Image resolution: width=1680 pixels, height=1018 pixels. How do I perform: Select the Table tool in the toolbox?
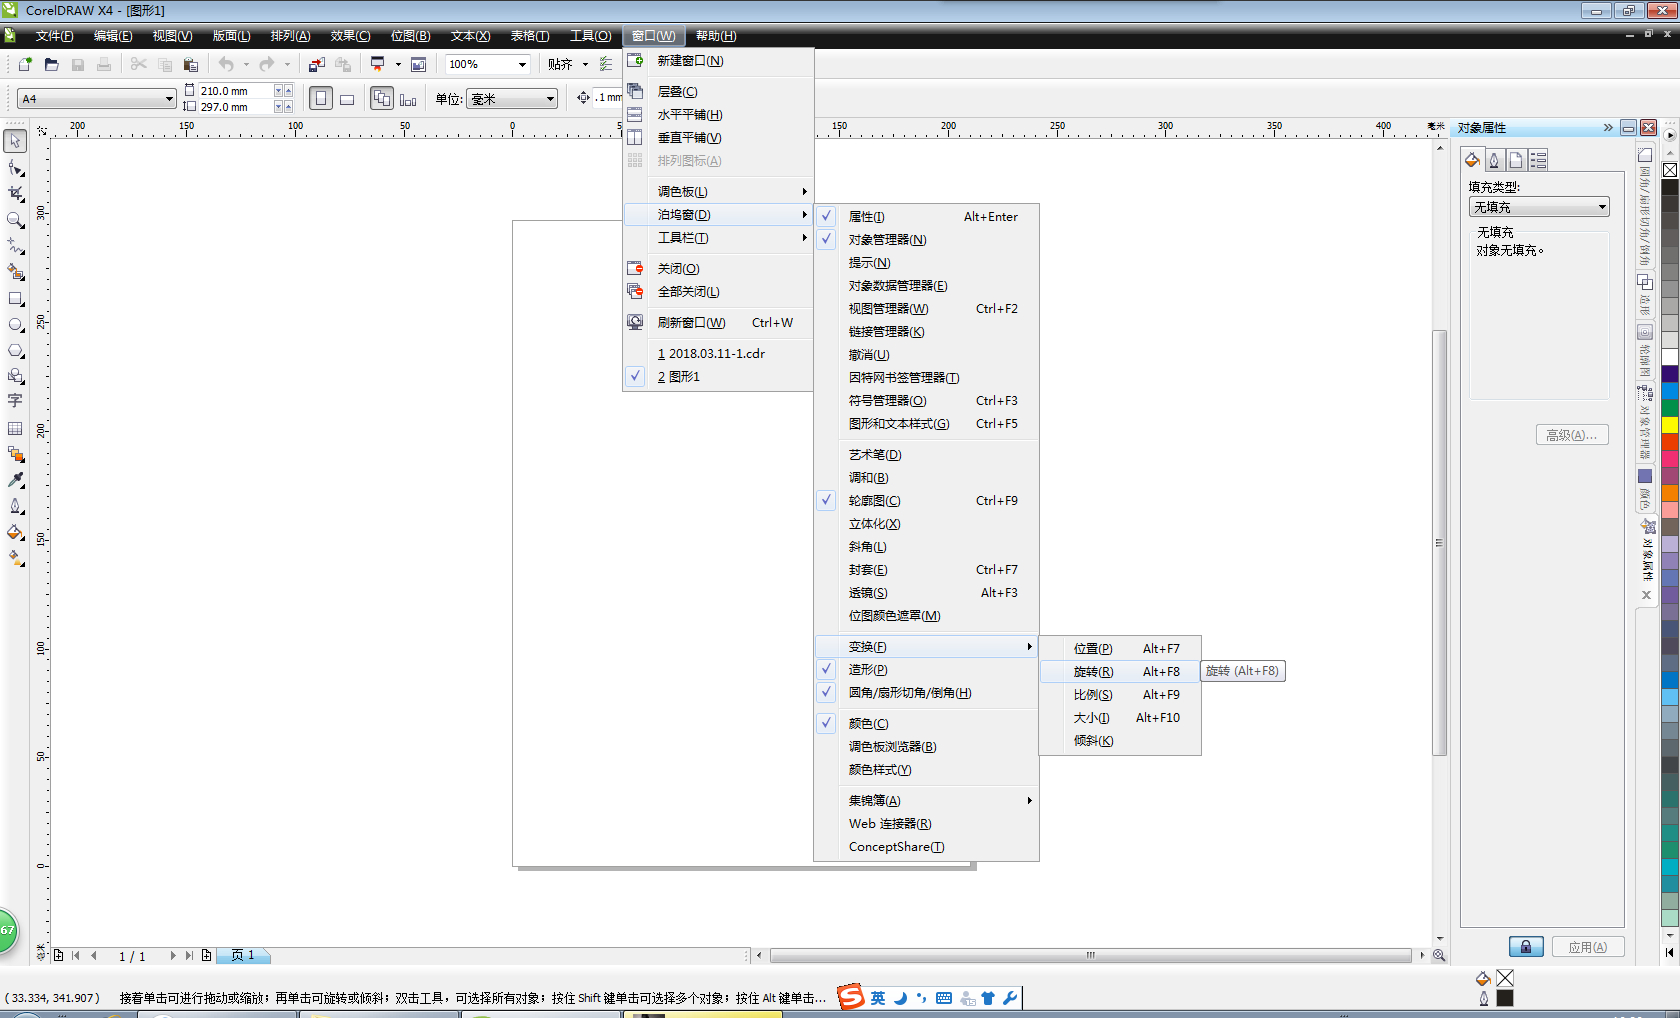(x=15, y=428)
